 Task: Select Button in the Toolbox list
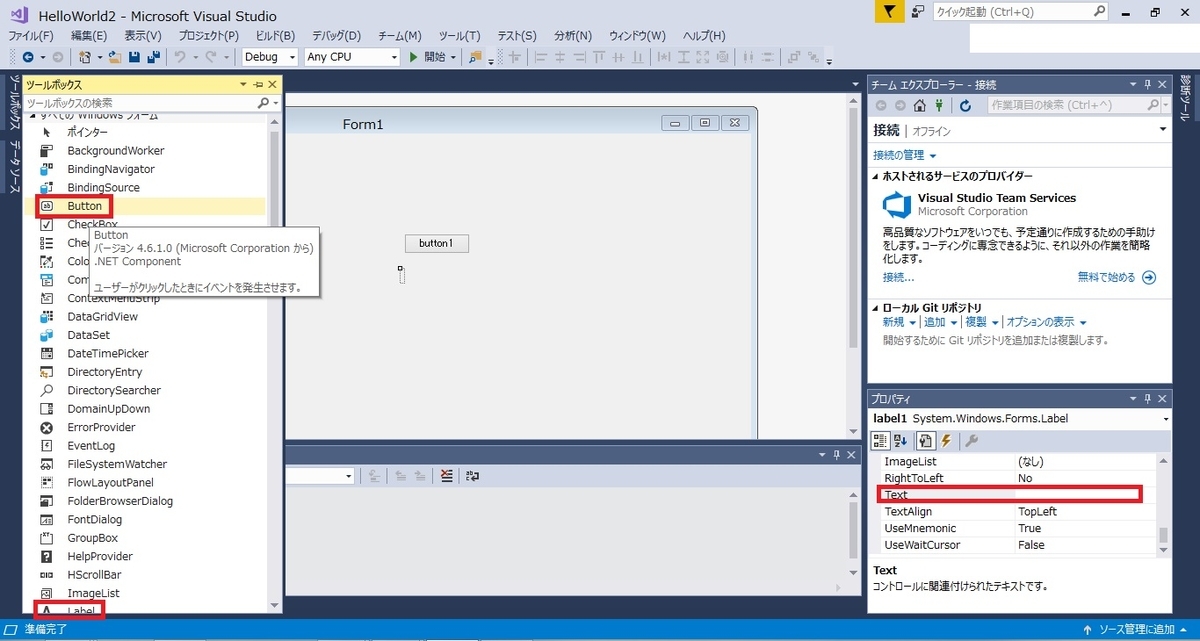[x=85, y=206]
